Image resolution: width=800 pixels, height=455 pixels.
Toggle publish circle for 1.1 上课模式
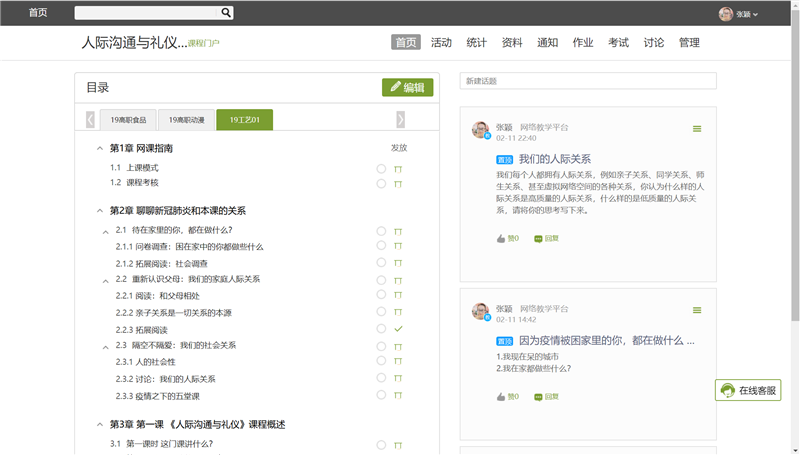pos(381,168)
